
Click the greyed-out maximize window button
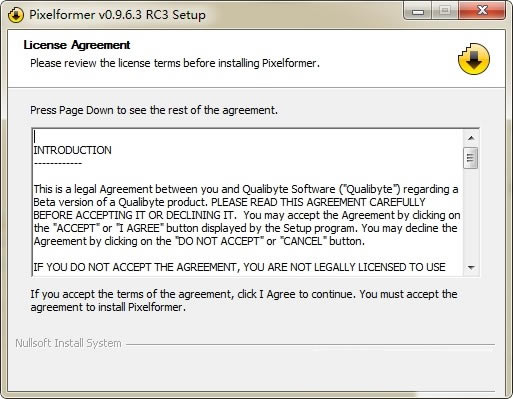445,11
